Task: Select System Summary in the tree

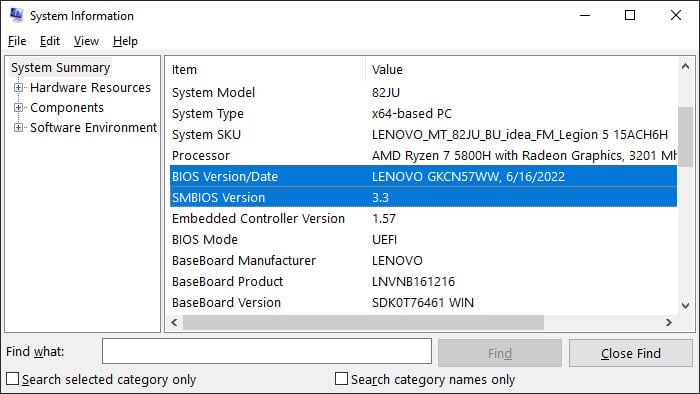Action: (x=61, y=68)
